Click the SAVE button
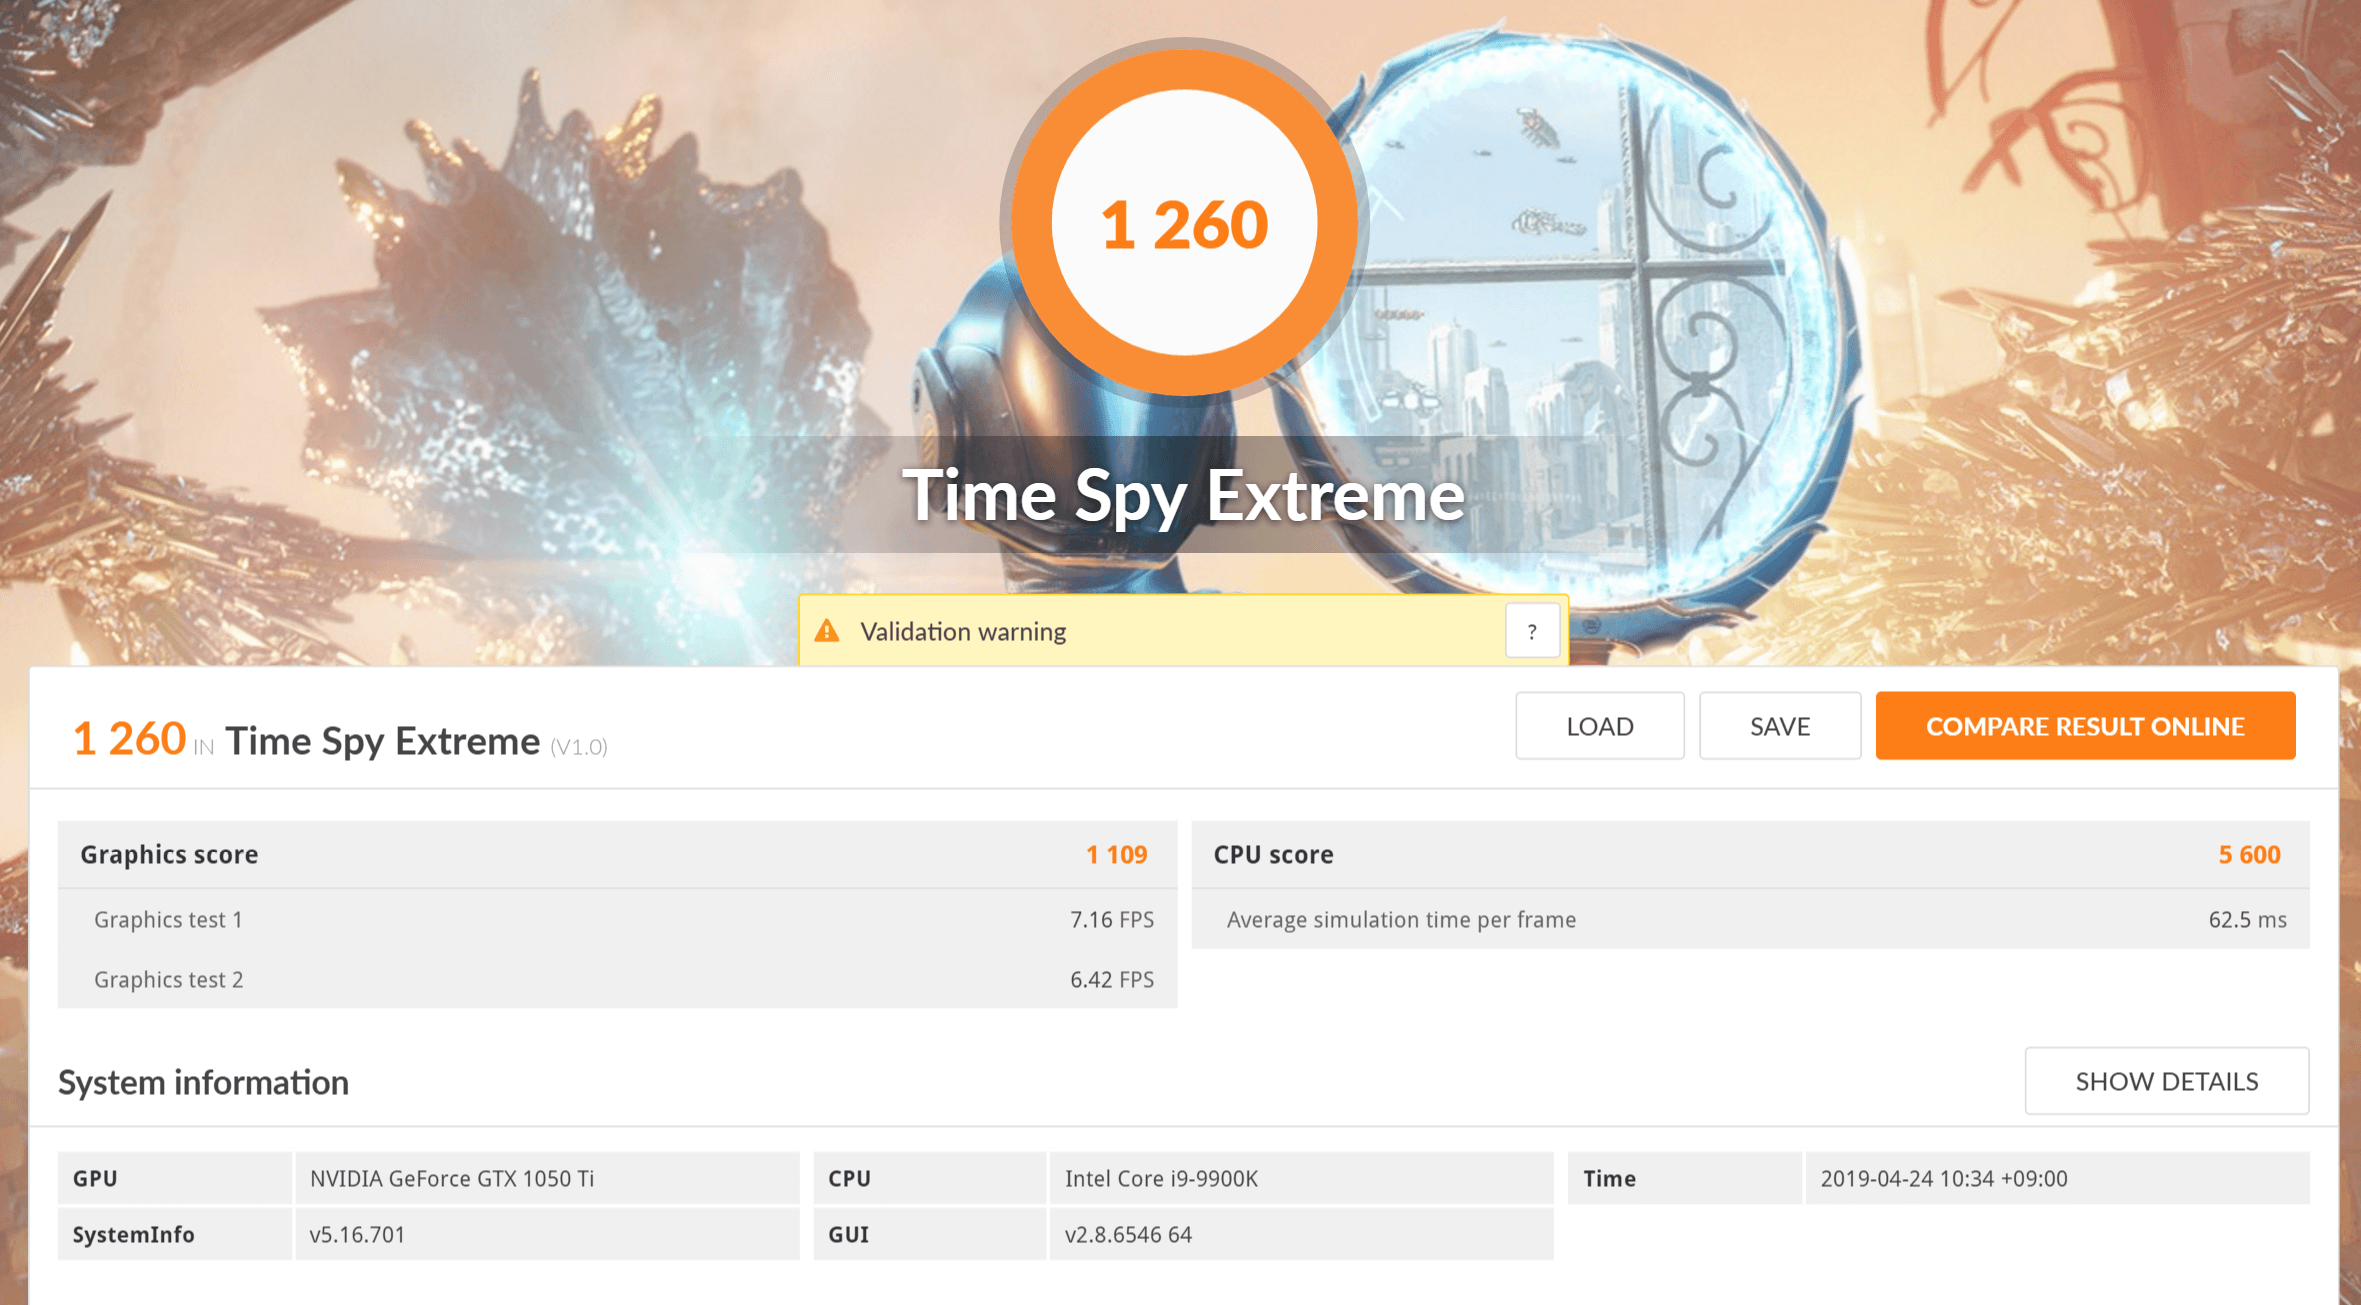The image size is (2361, 1305). [1779, 726]
